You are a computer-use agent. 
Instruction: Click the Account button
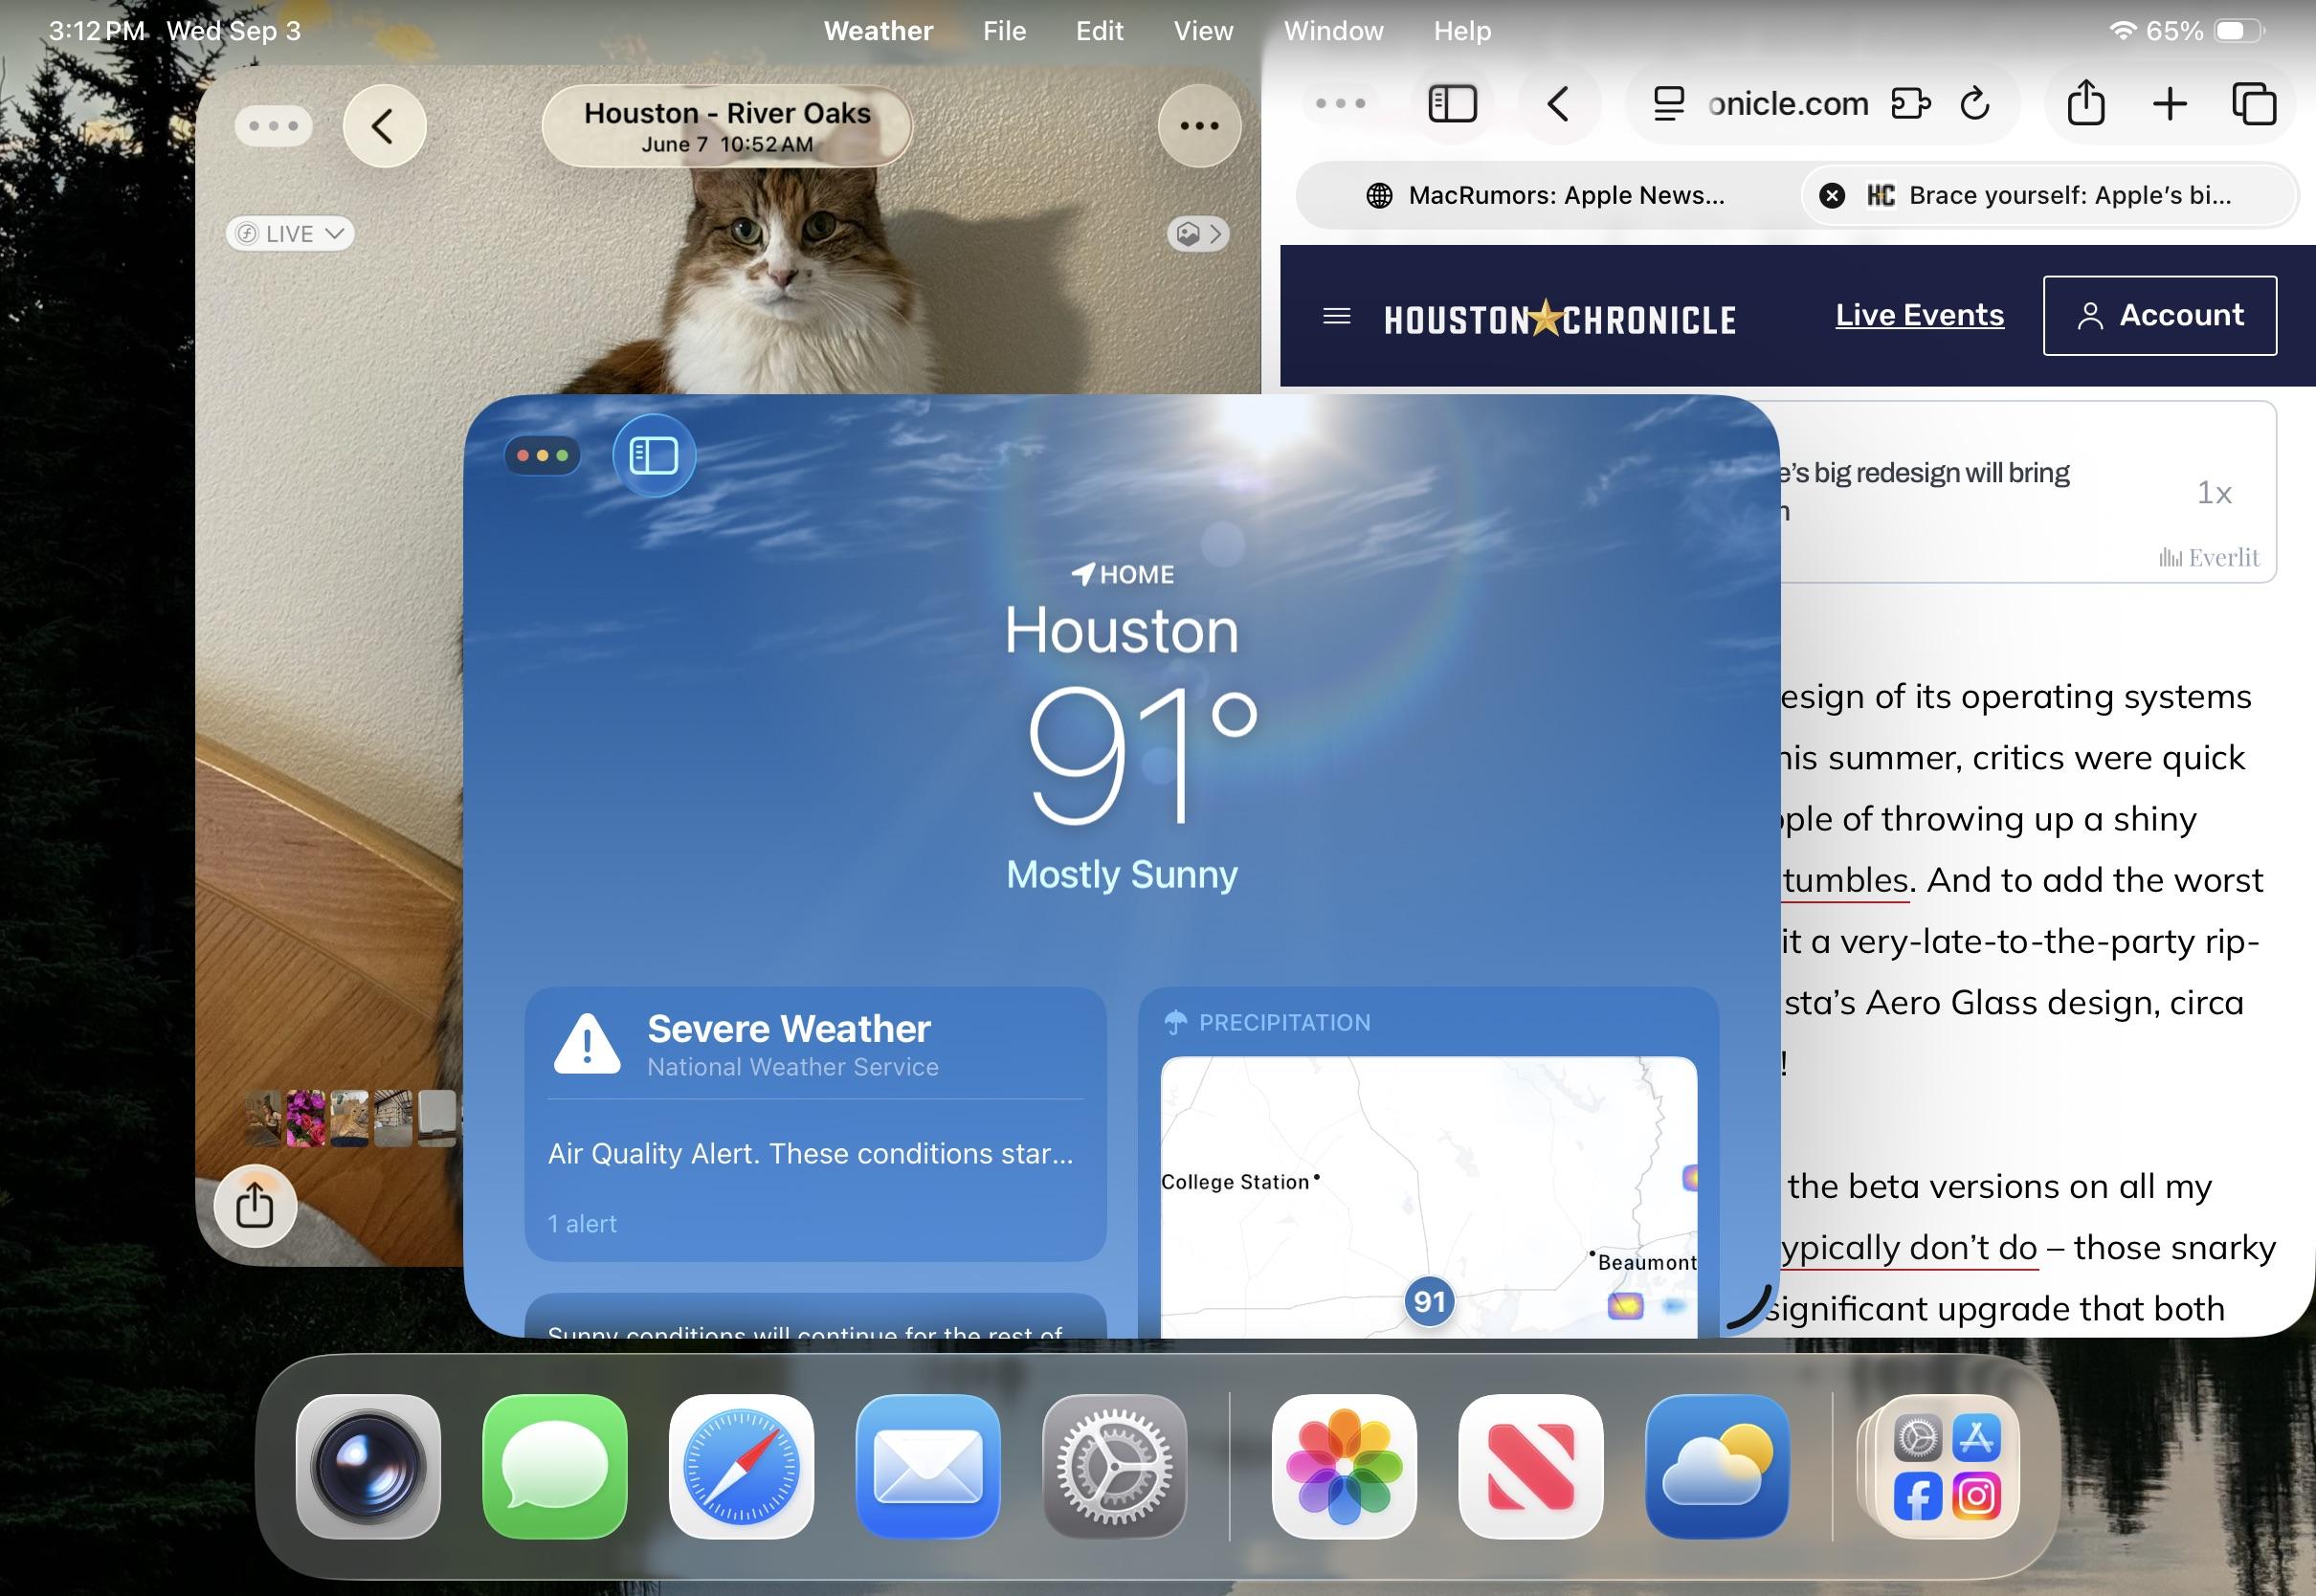point(2160,315)
